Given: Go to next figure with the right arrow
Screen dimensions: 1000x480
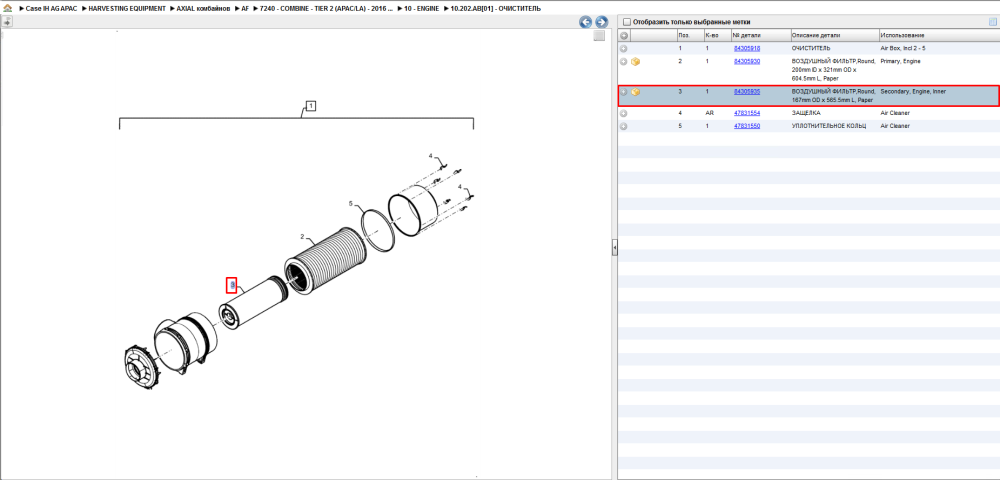Looking at the screenshot, I should 601,22.
